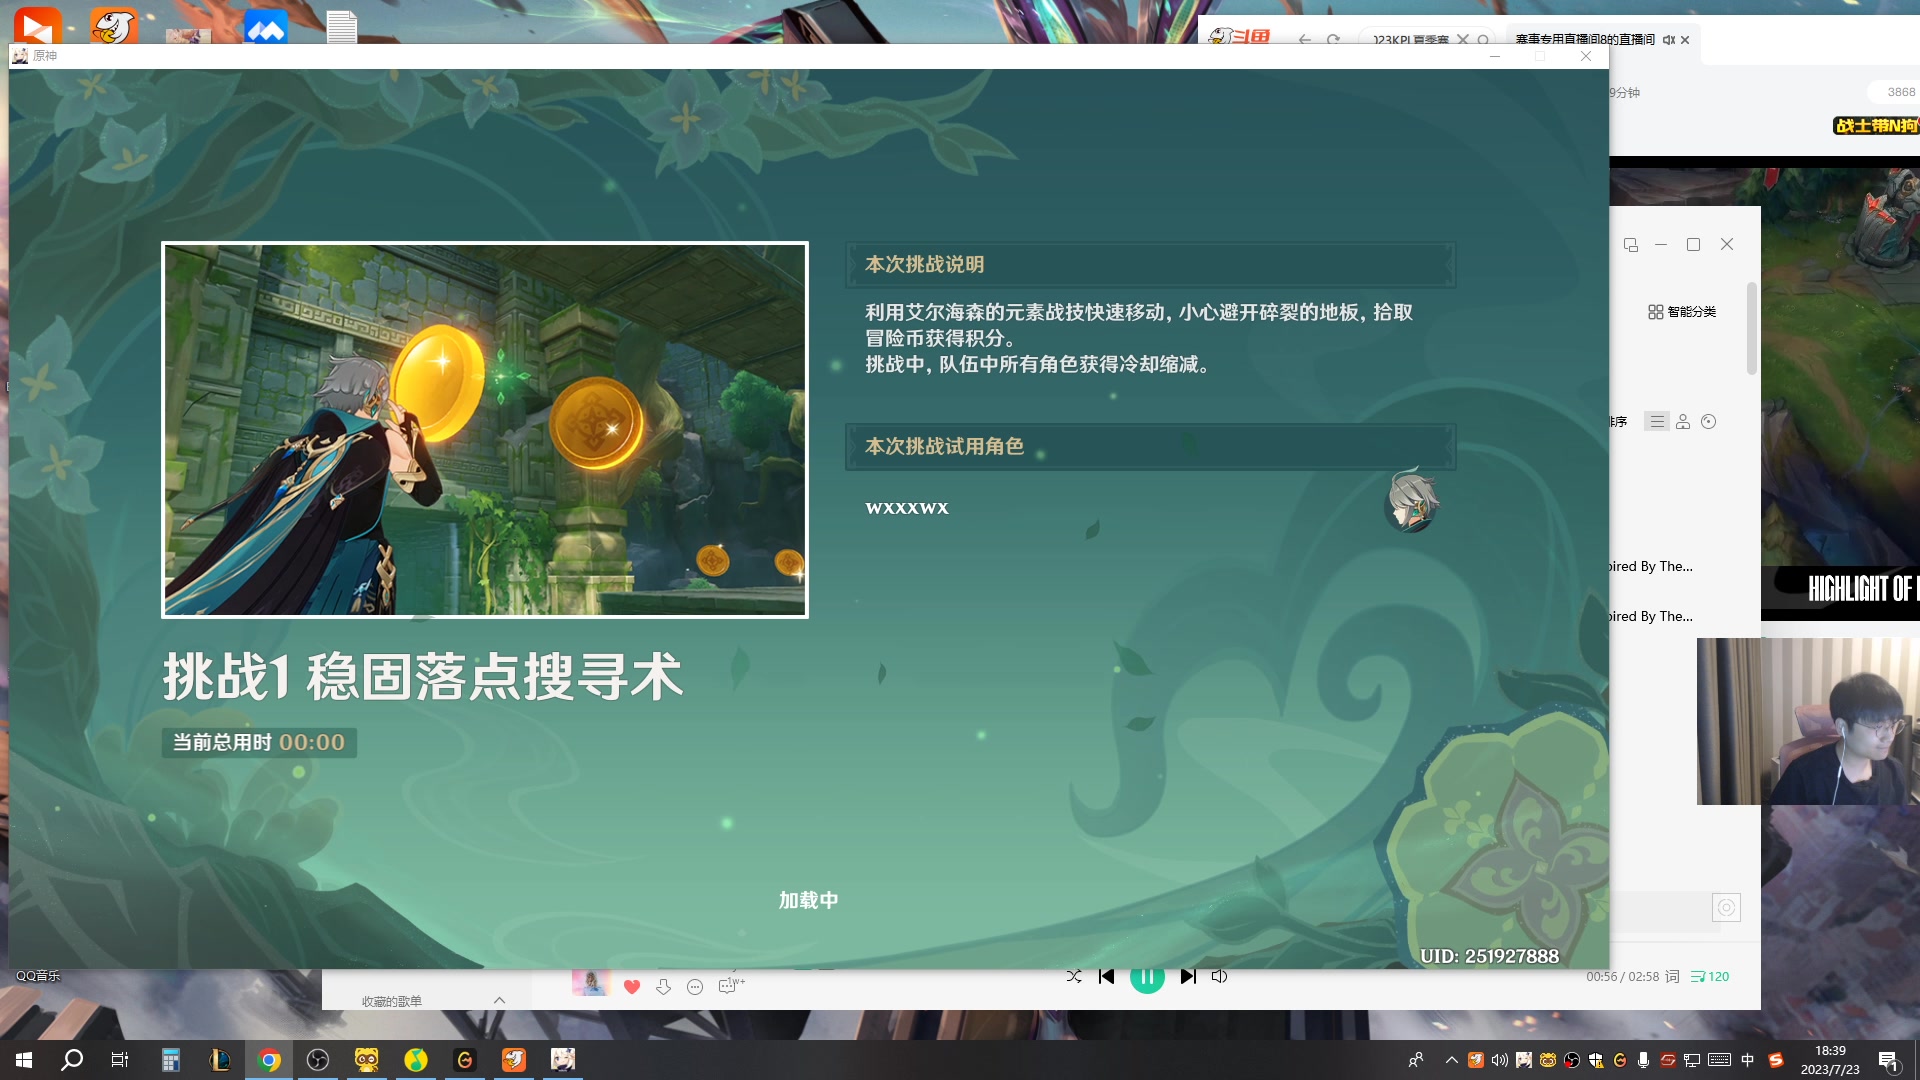
Task: Switch to Chrome in taskbar
Action: [269, 1060]
